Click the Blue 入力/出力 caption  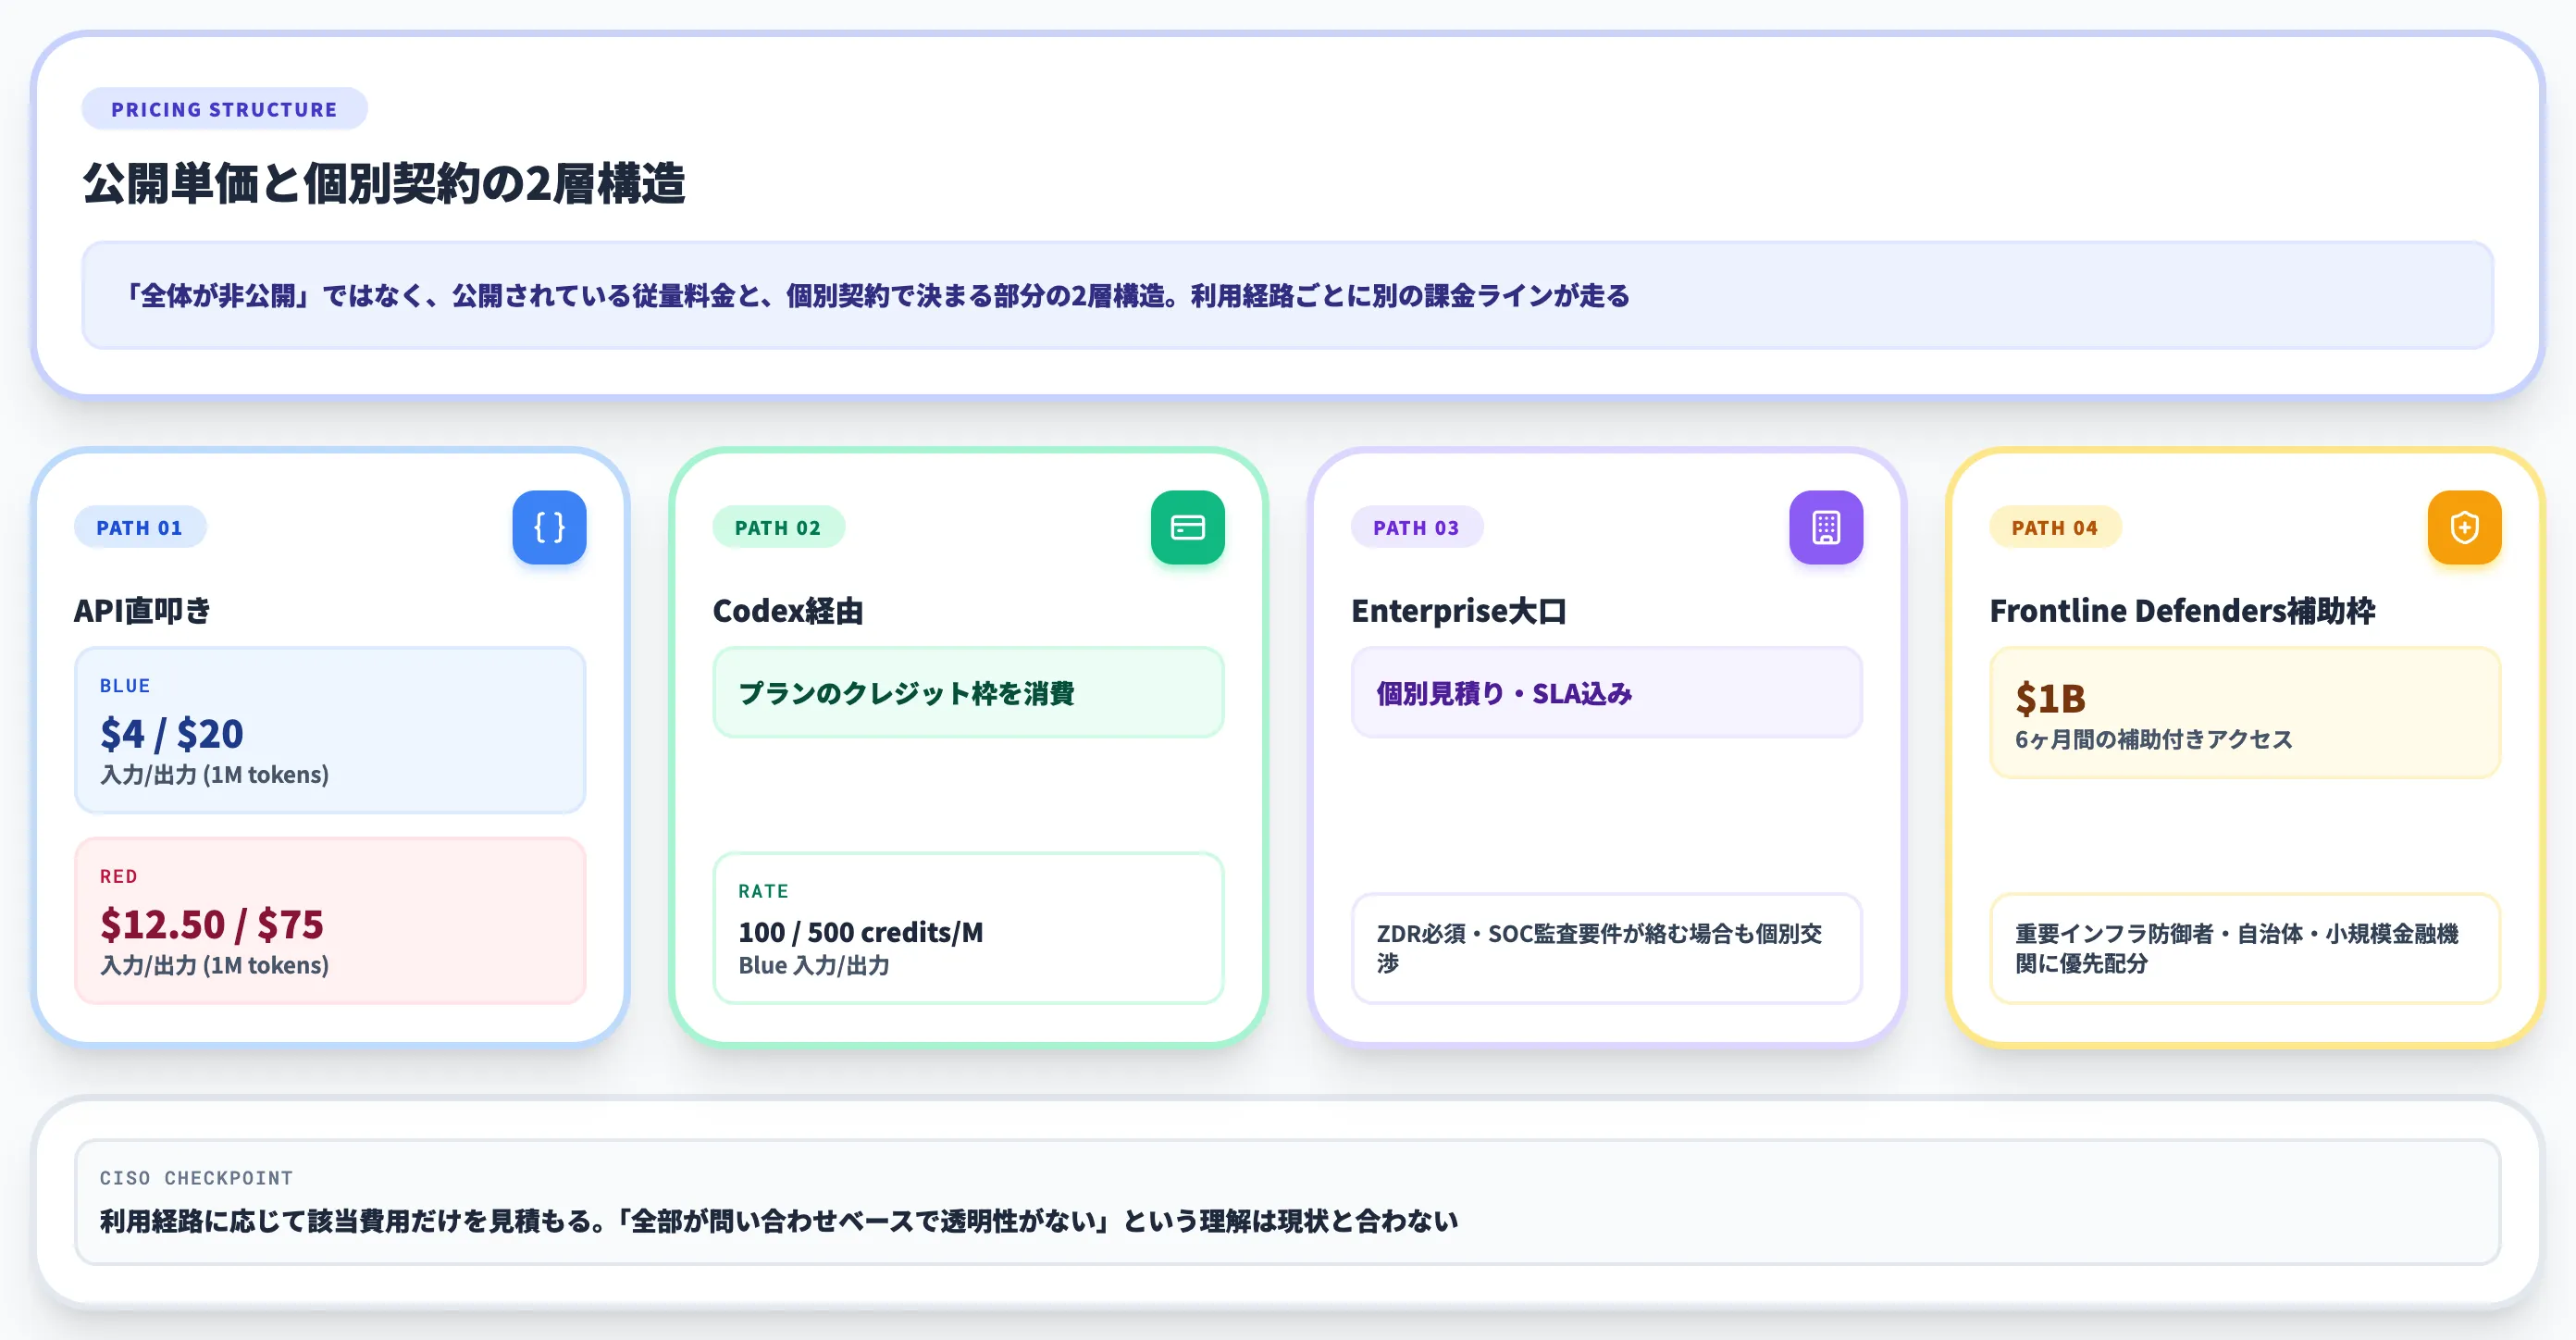[814, 965]
